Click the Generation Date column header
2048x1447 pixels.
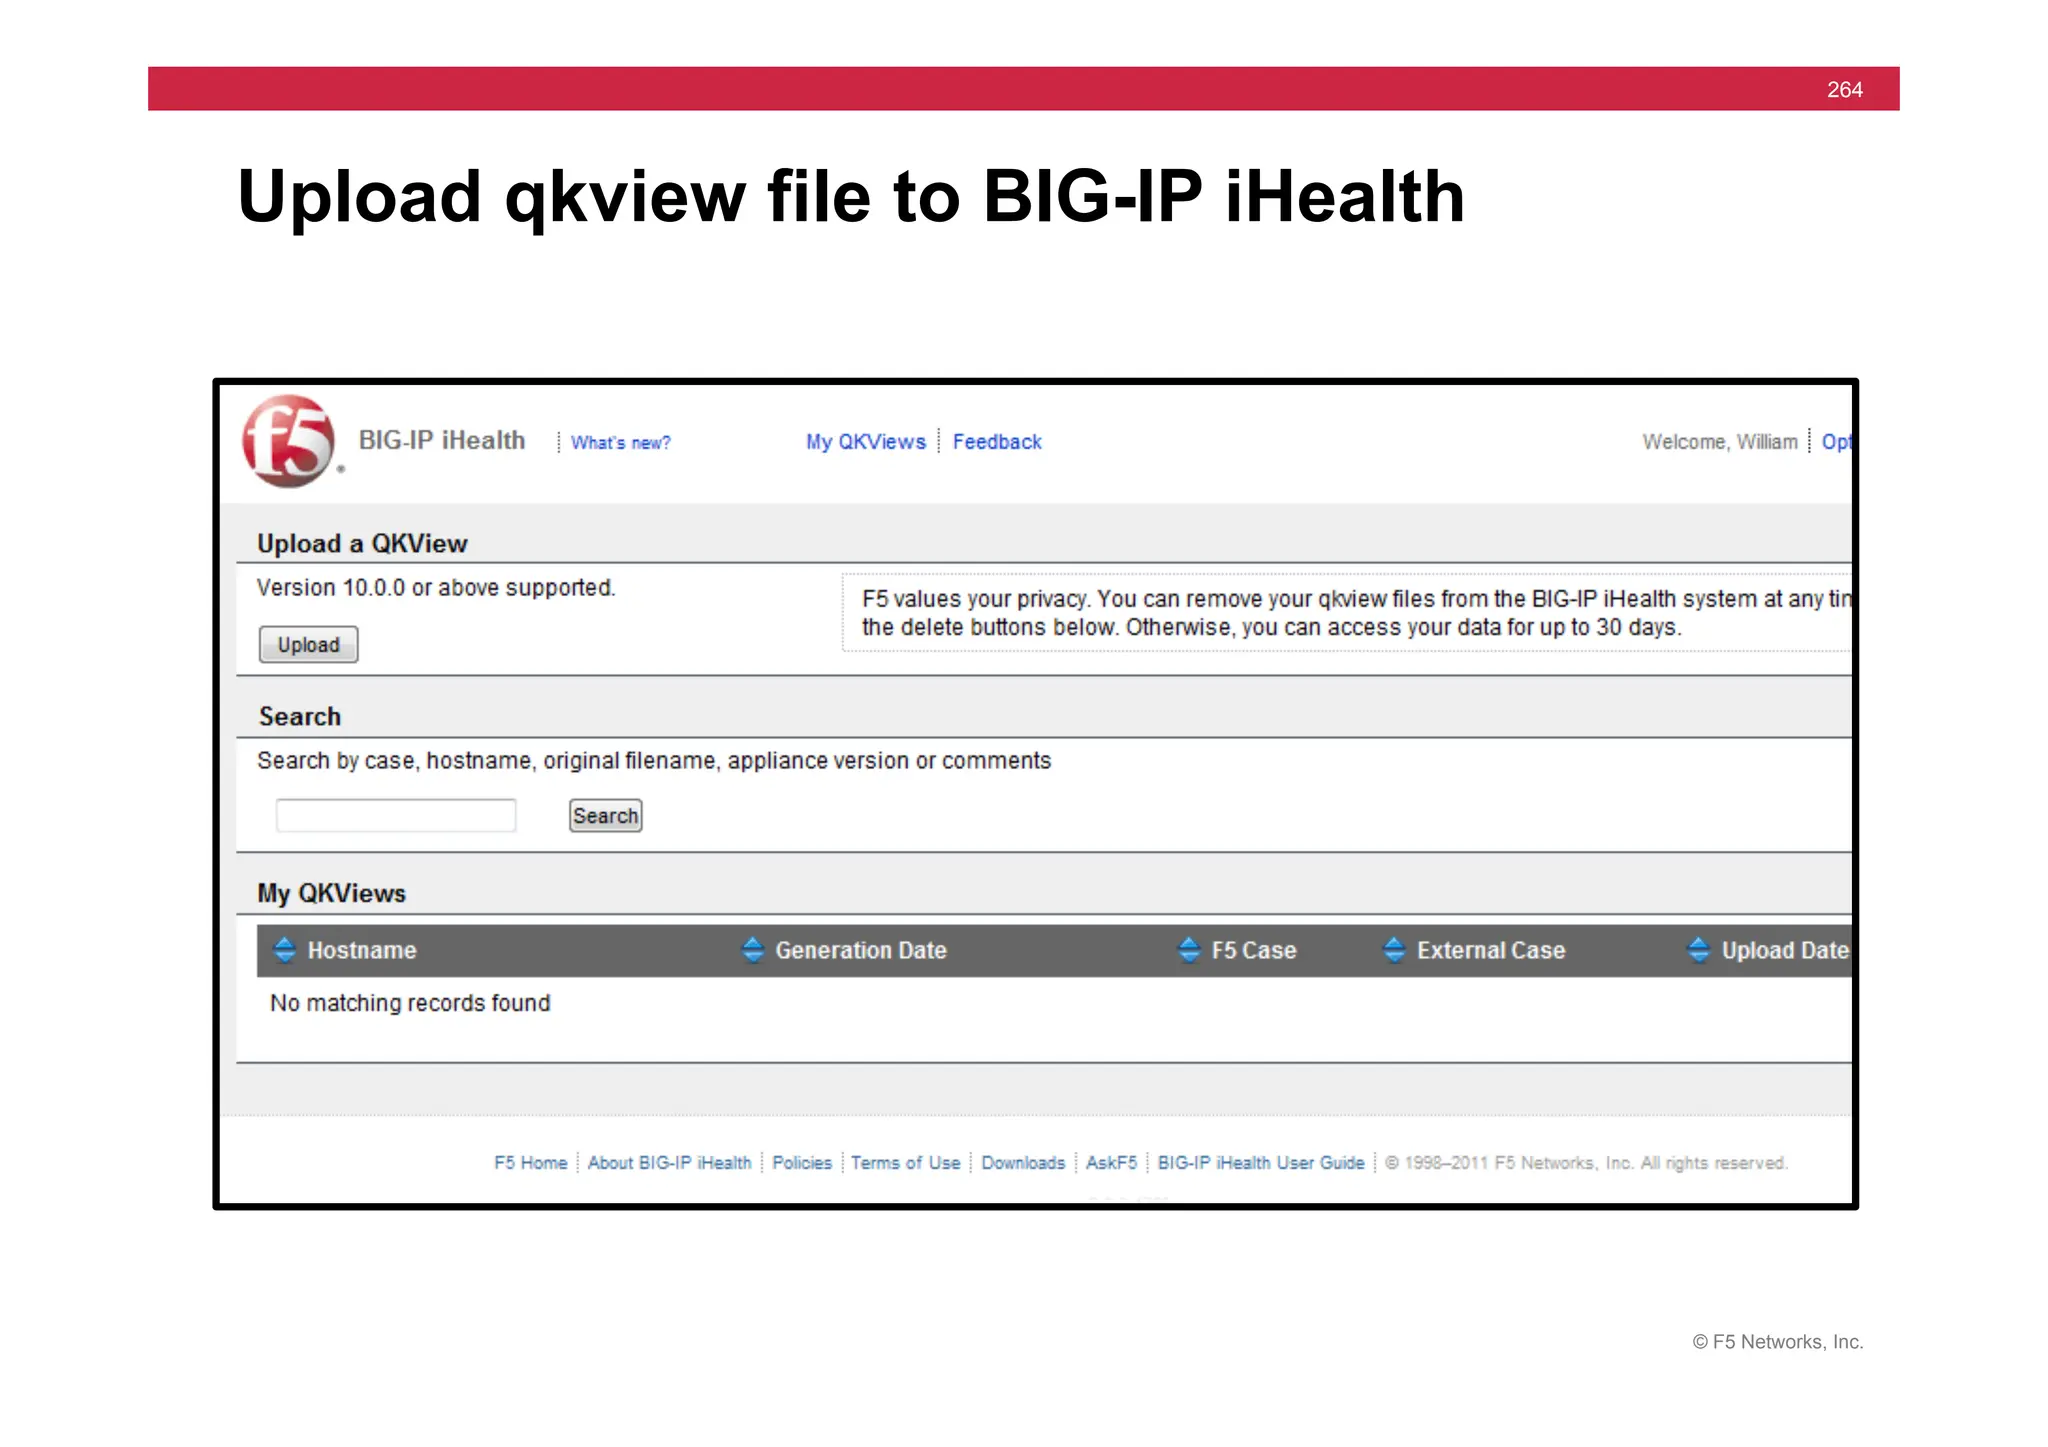point(861,950)
